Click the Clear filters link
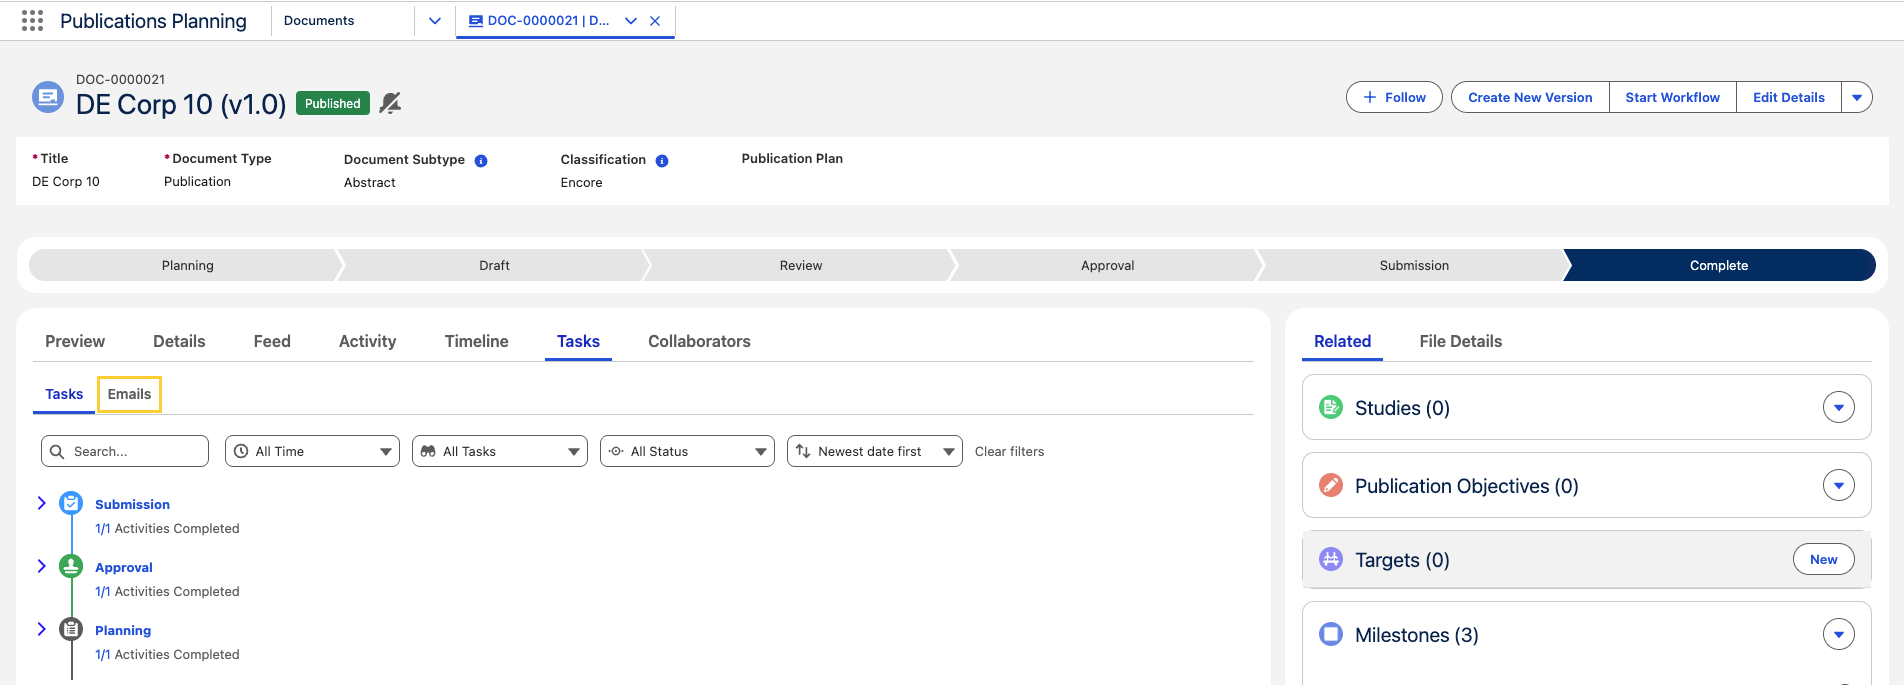Screen dimensions: 1904x685 point(1009,451)
